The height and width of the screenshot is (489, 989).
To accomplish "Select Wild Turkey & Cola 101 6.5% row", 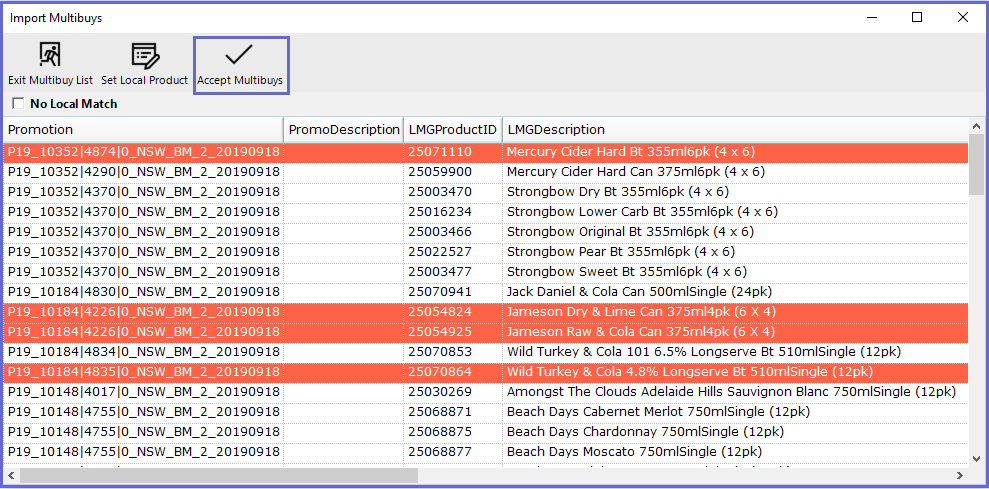I will [486, 351].
